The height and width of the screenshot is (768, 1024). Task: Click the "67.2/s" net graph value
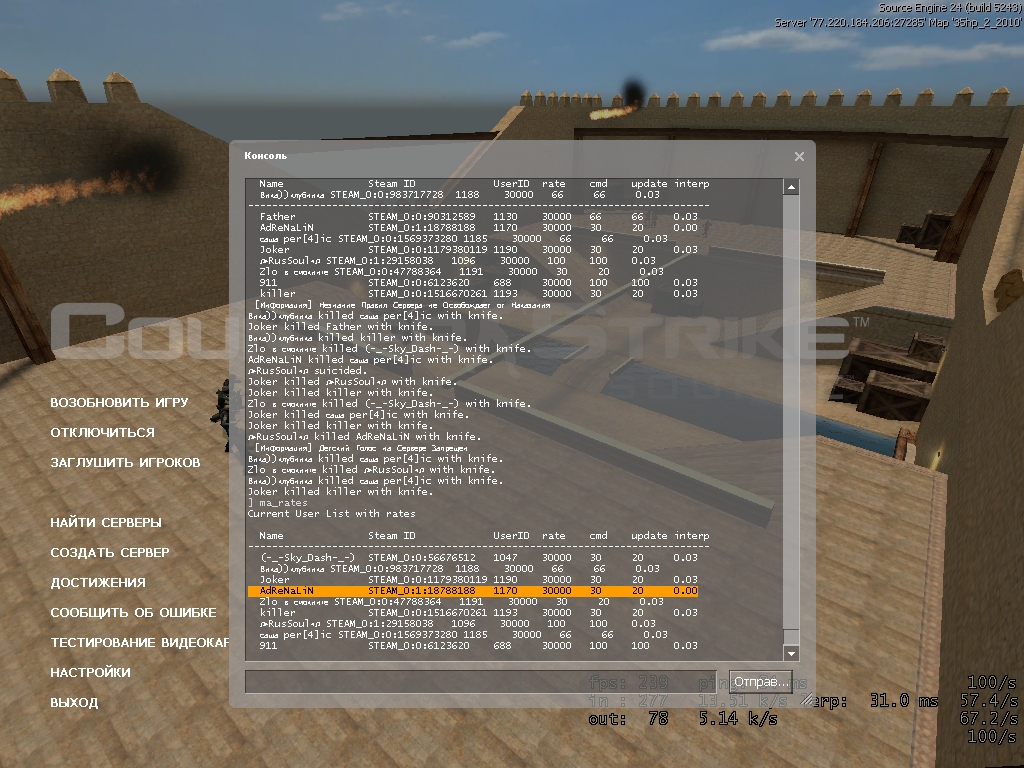tap(988, 718)
